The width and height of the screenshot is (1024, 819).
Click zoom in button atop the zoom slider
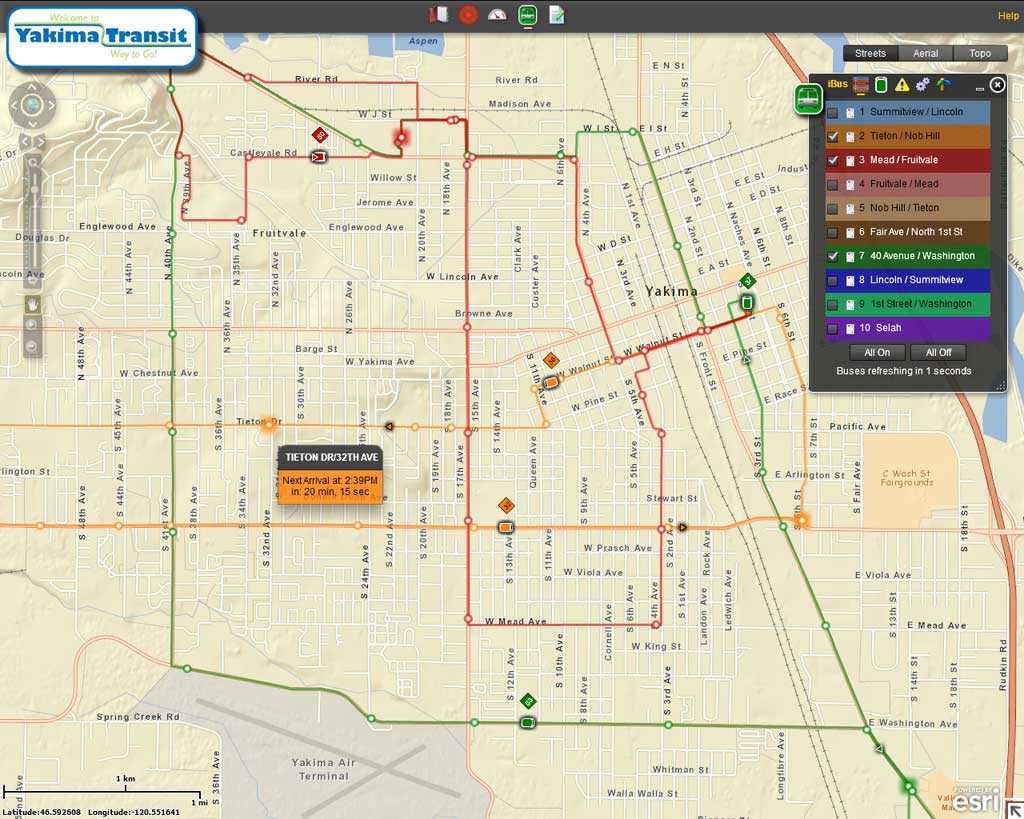pos(32,162)
